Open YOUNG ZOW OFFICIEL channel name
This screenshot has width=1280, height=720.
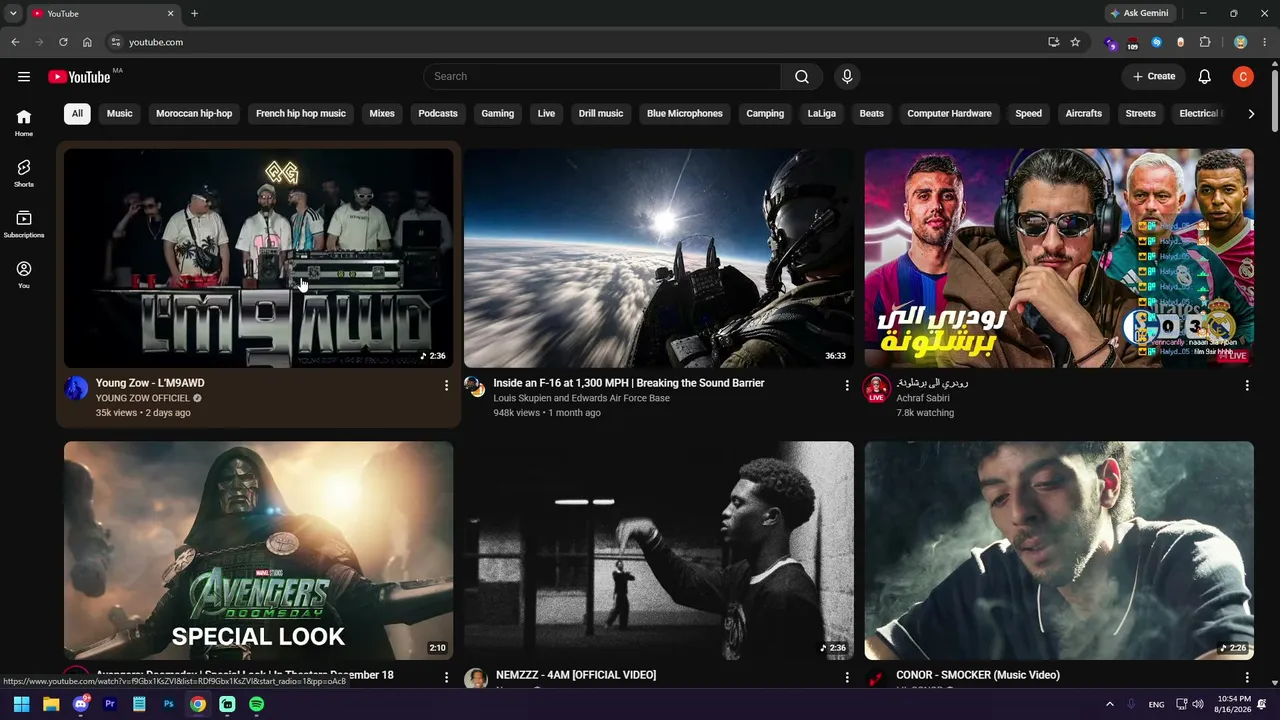click(143, 398)
